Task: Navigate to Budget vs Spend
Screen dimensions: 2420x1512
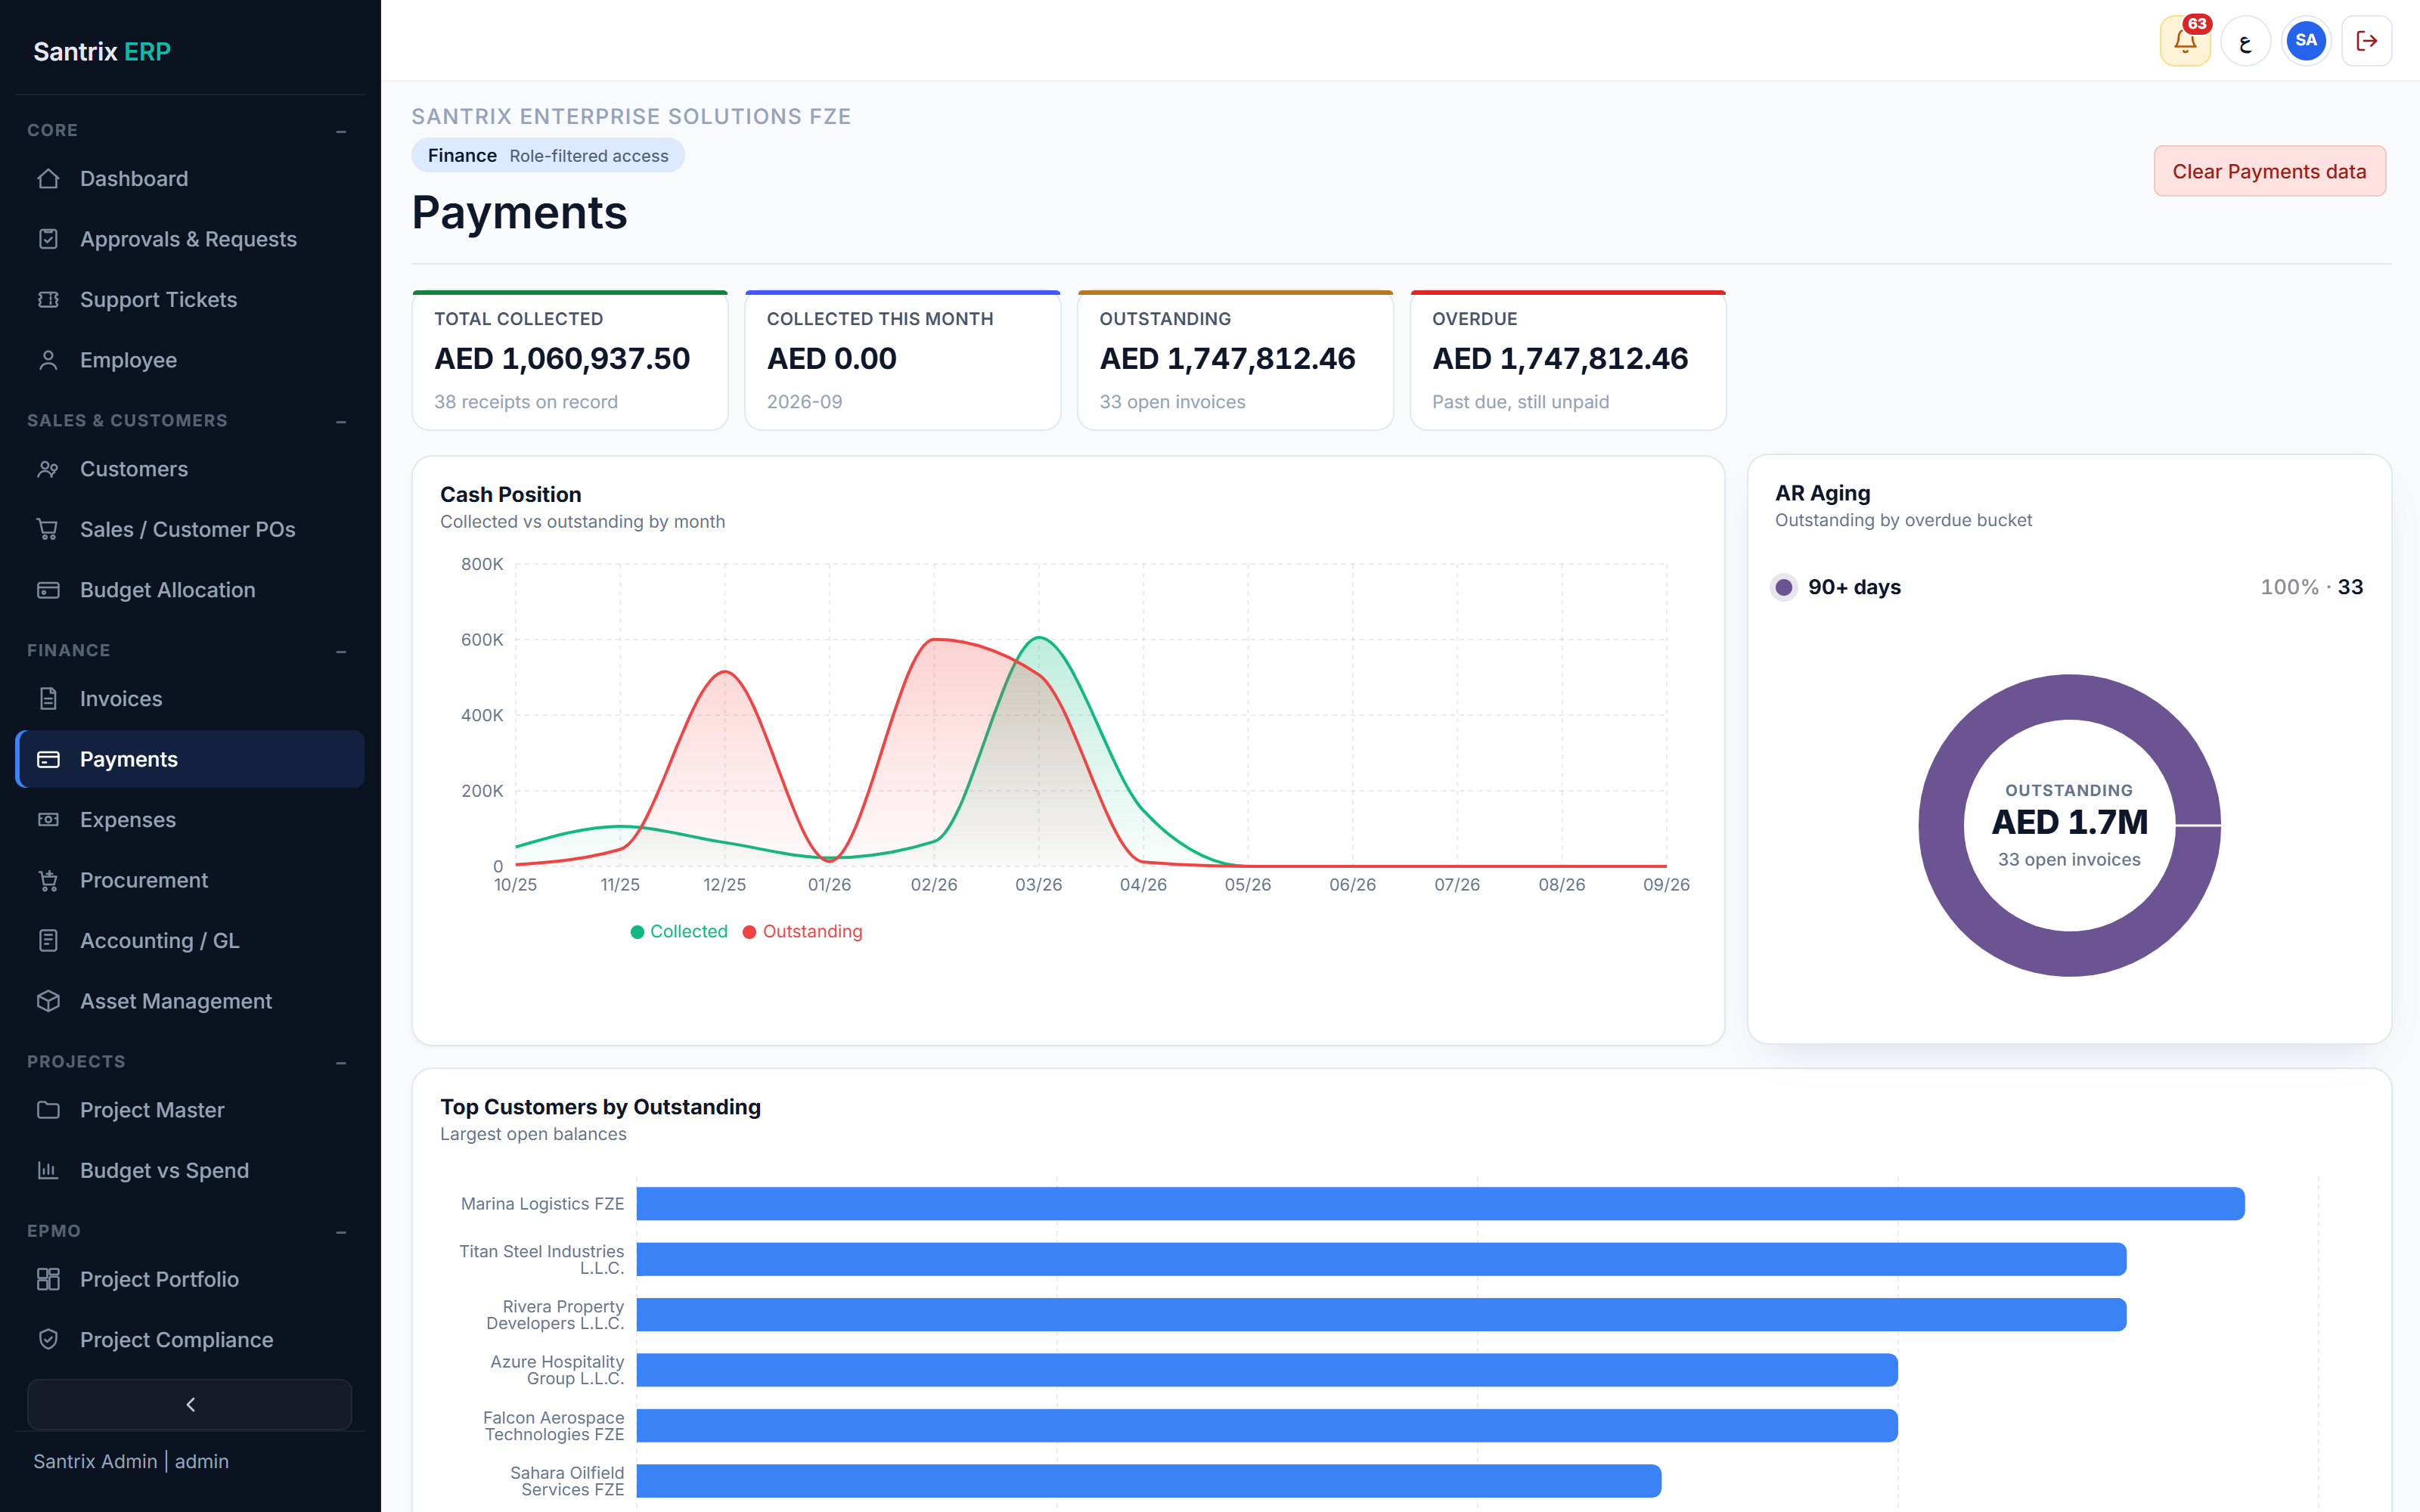Action: [x=190, y=1171]
